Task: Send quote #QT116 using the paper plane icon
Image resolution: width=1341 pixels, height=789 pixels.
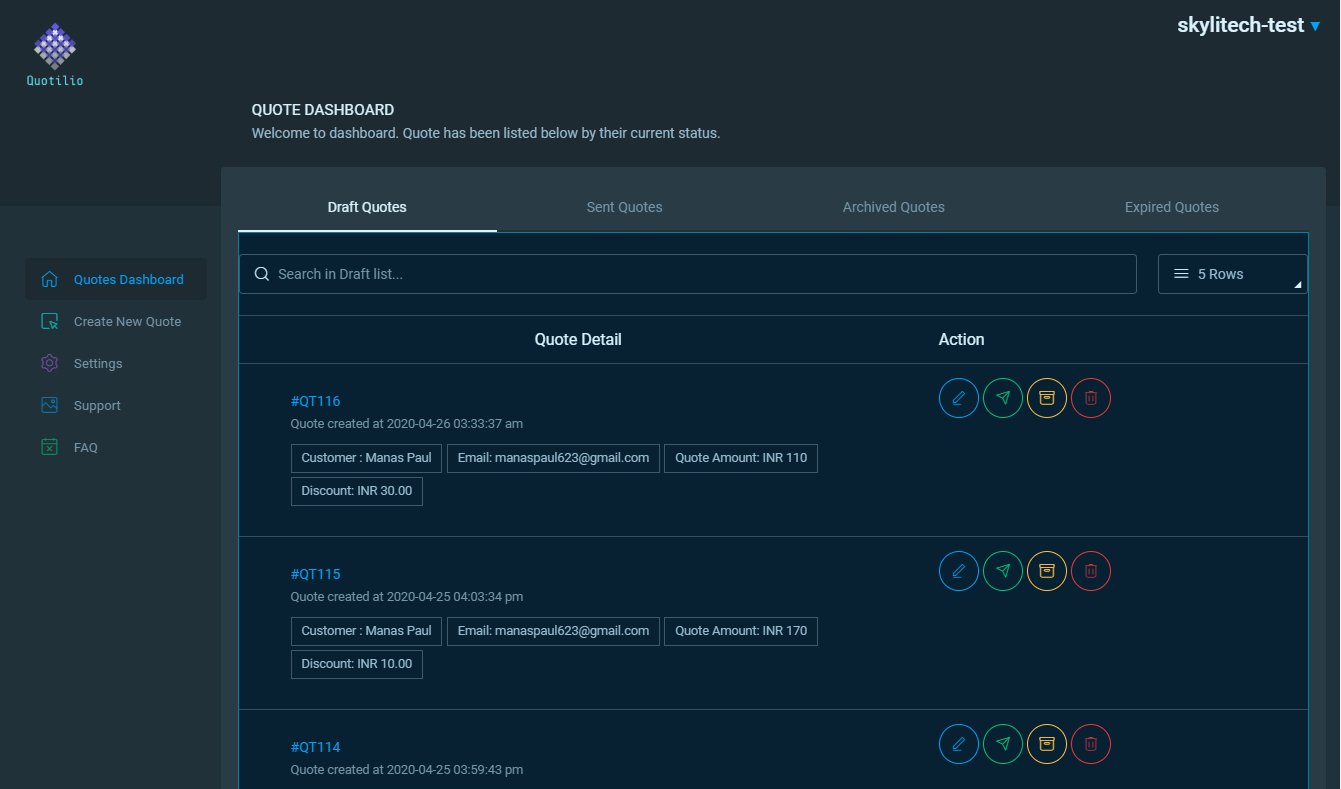Action: (x=1003, y=398)
